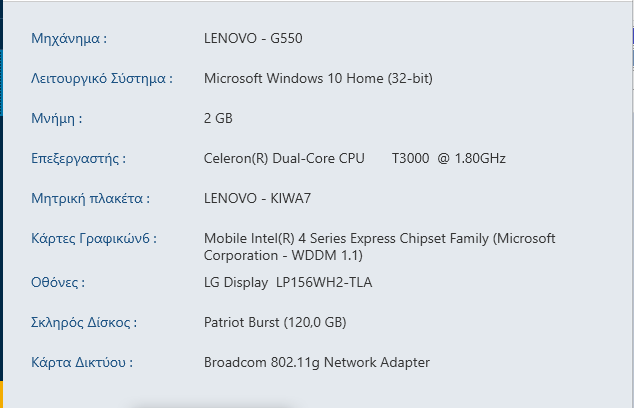
Task: Click the LG Display text
Action: click(237, 282)
